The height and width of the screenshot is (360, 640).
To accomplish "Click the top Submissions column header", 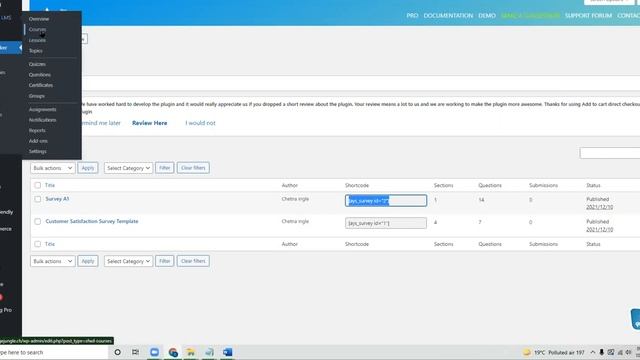I will tap(543, 185).
